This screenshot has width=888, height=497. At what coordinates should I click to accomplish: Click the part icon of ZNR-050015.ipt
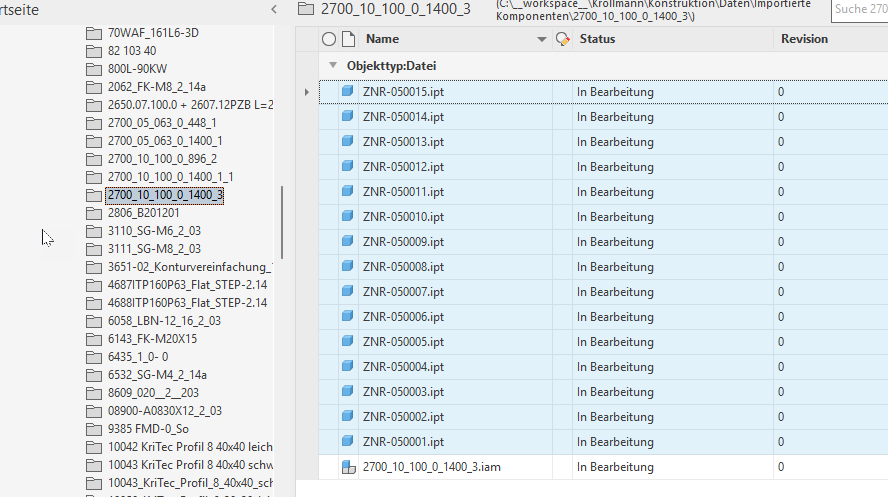[x=348, y=92]
